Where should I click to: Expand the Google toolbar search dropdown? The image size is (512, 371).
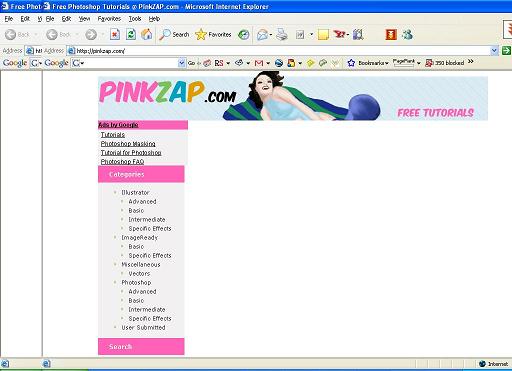[181, 63]
